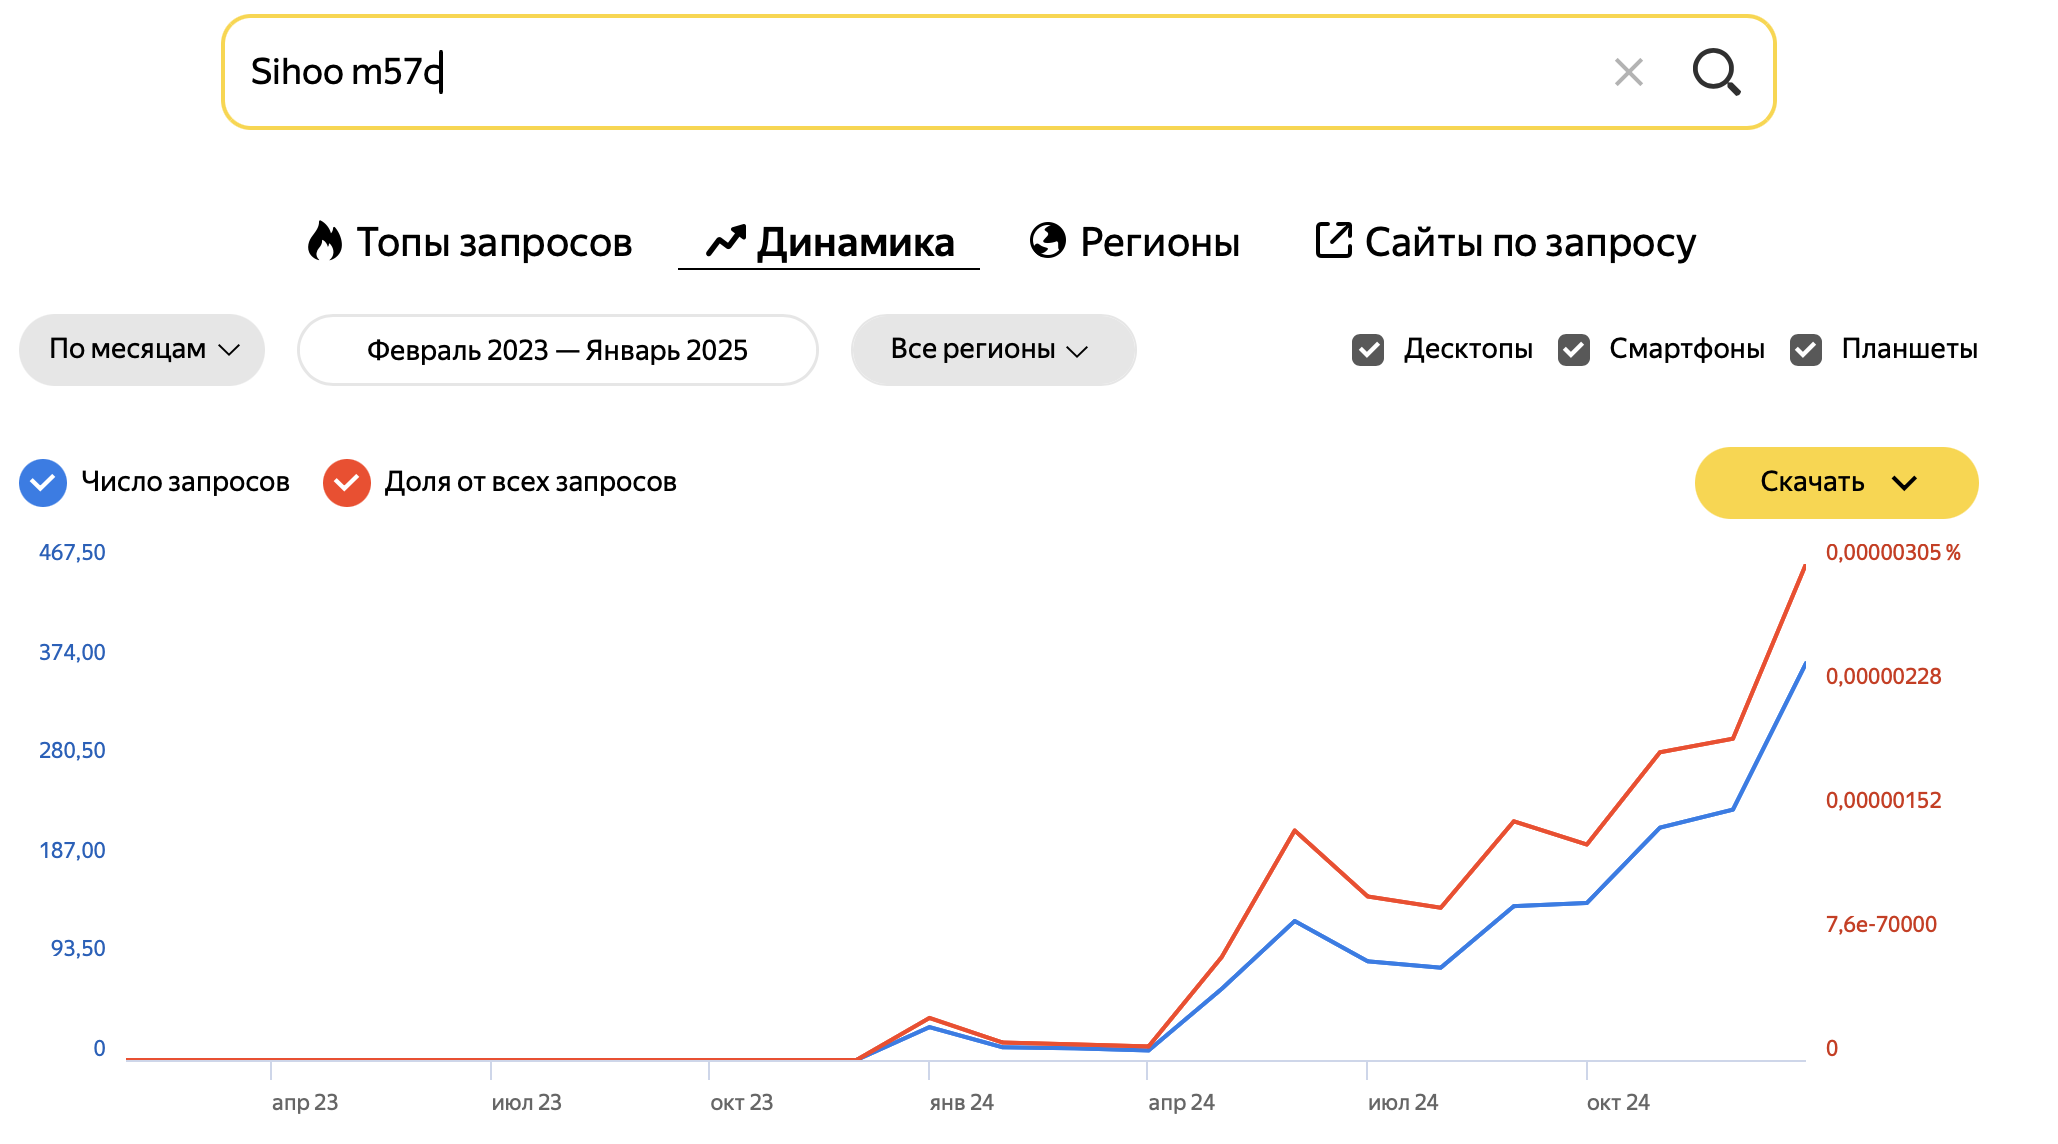Click the 280,50 left axis value
2058x1144 pixels.
tap(72, 751)
